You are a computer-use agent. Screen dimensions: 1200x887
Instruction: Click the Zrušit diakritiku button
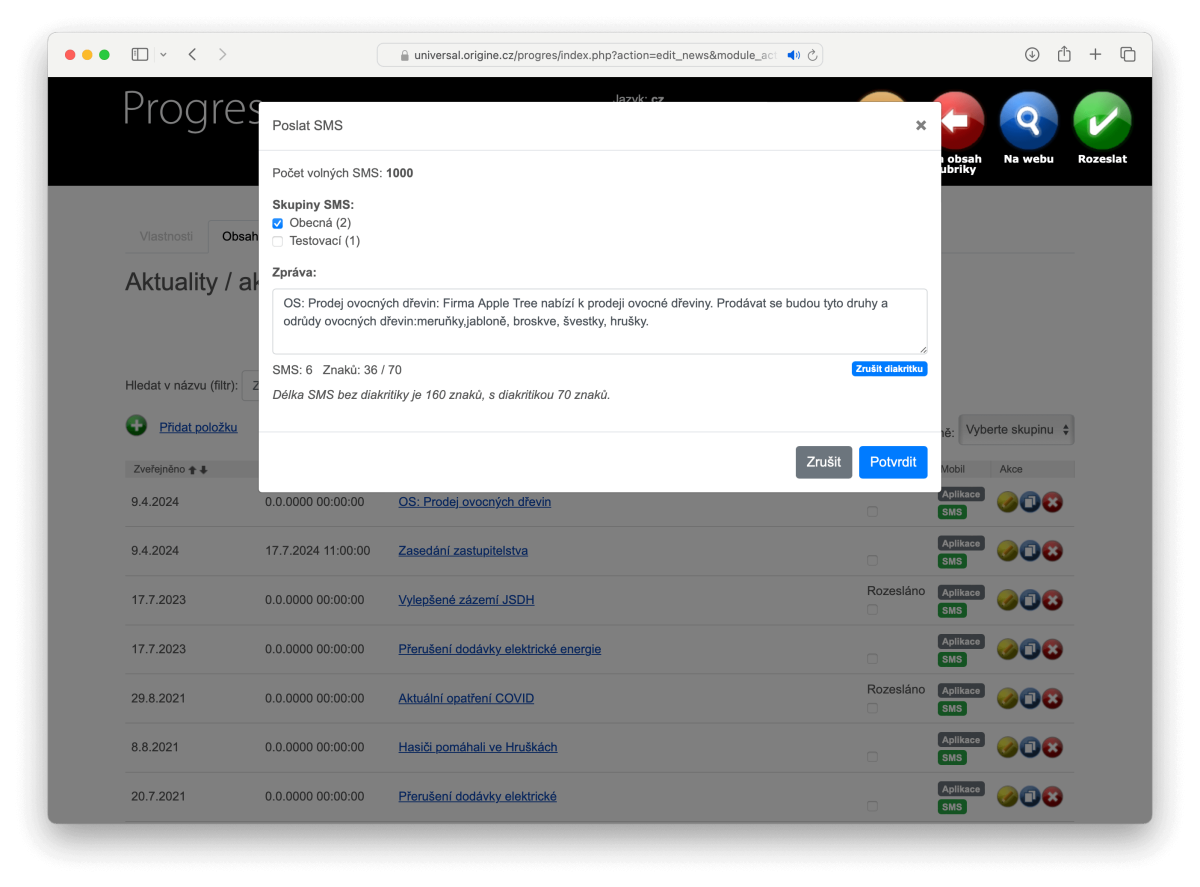click(x=889, y=369)
